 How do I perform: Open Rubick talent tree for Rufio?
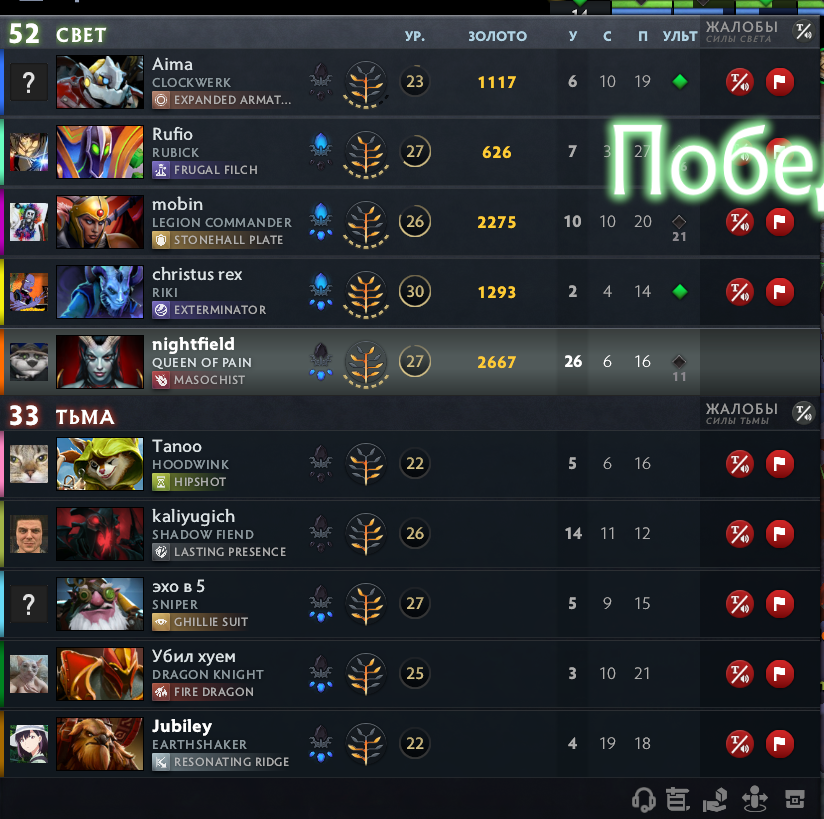coord(366,152)
